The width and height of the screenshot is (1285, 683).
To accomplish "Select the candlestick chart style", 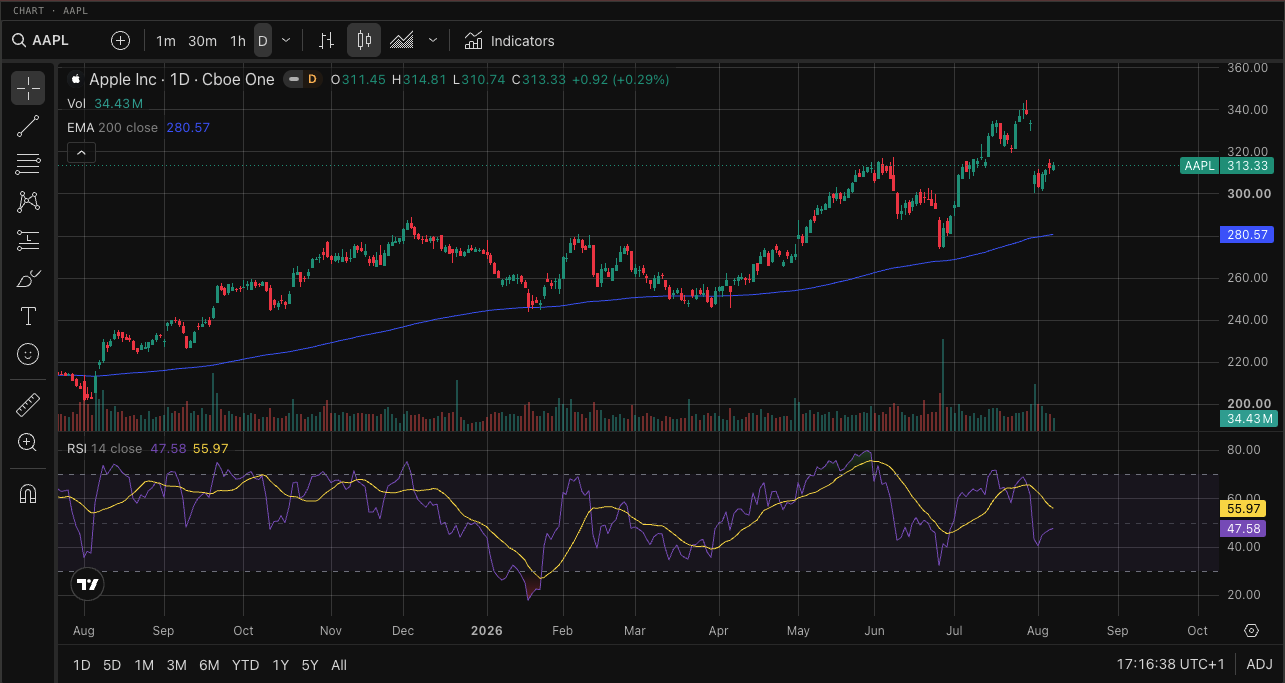I will click(x=364, y=41).
